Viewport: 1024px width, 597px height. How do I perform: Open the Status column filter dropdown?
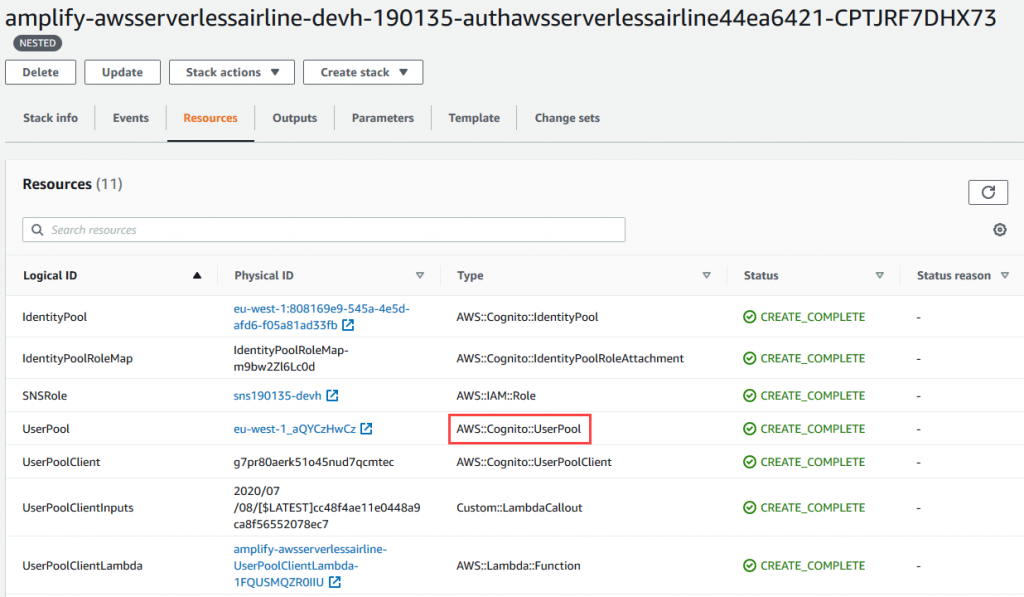(x=879, y=275)
